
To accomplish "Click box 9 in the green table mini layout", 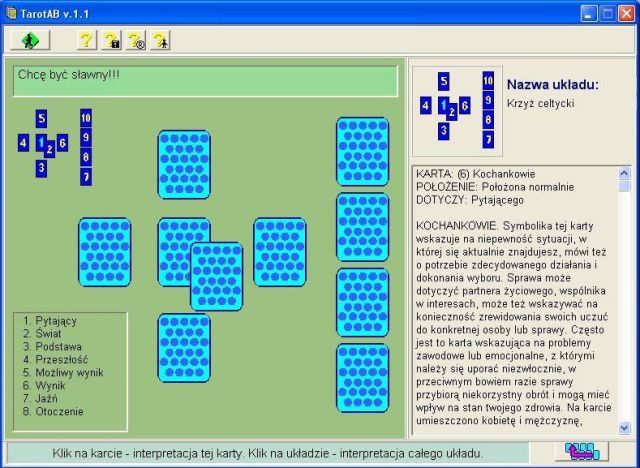I will pos(86,138).
